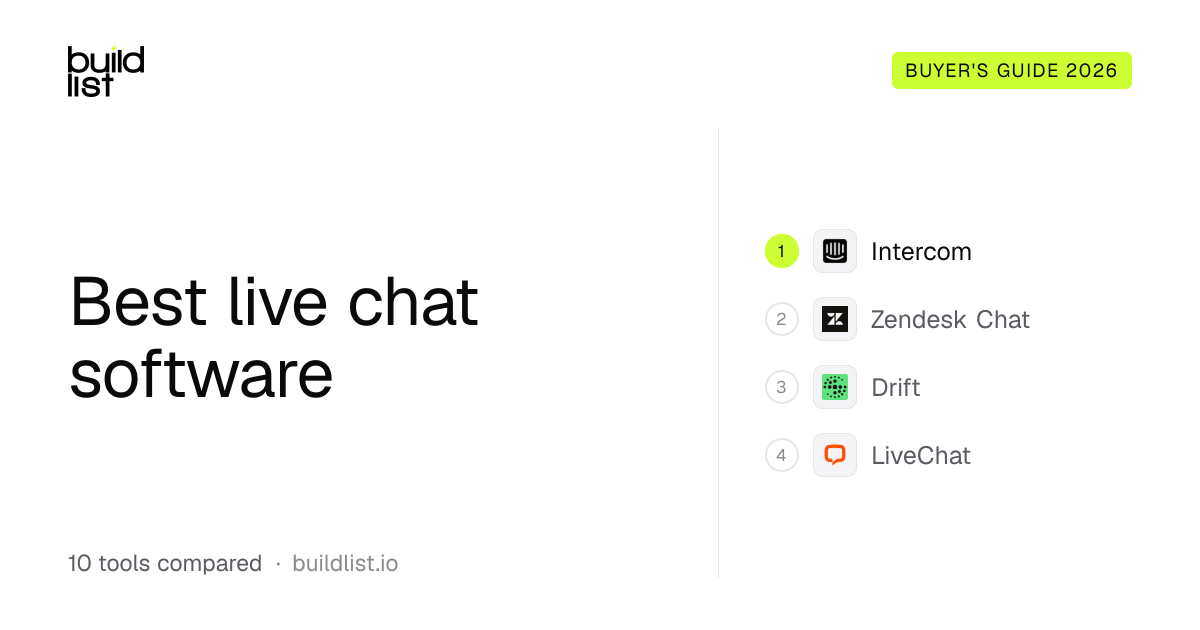Select rank number 1 green circle
1200x630 pixels.
tap(782, 251)
